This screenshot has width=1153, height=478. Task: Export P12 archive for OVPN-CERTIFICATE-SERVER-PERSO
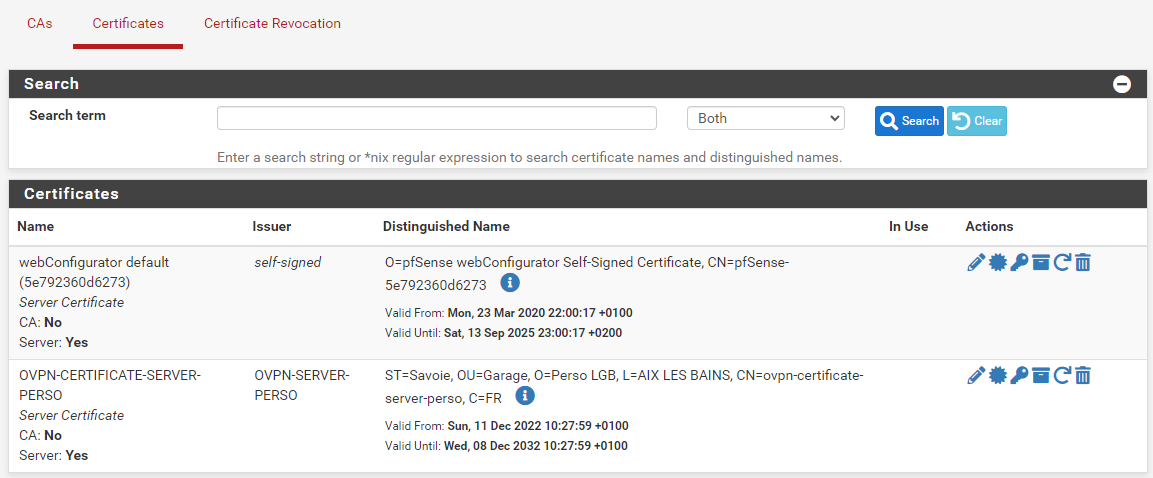(1040, 376)
